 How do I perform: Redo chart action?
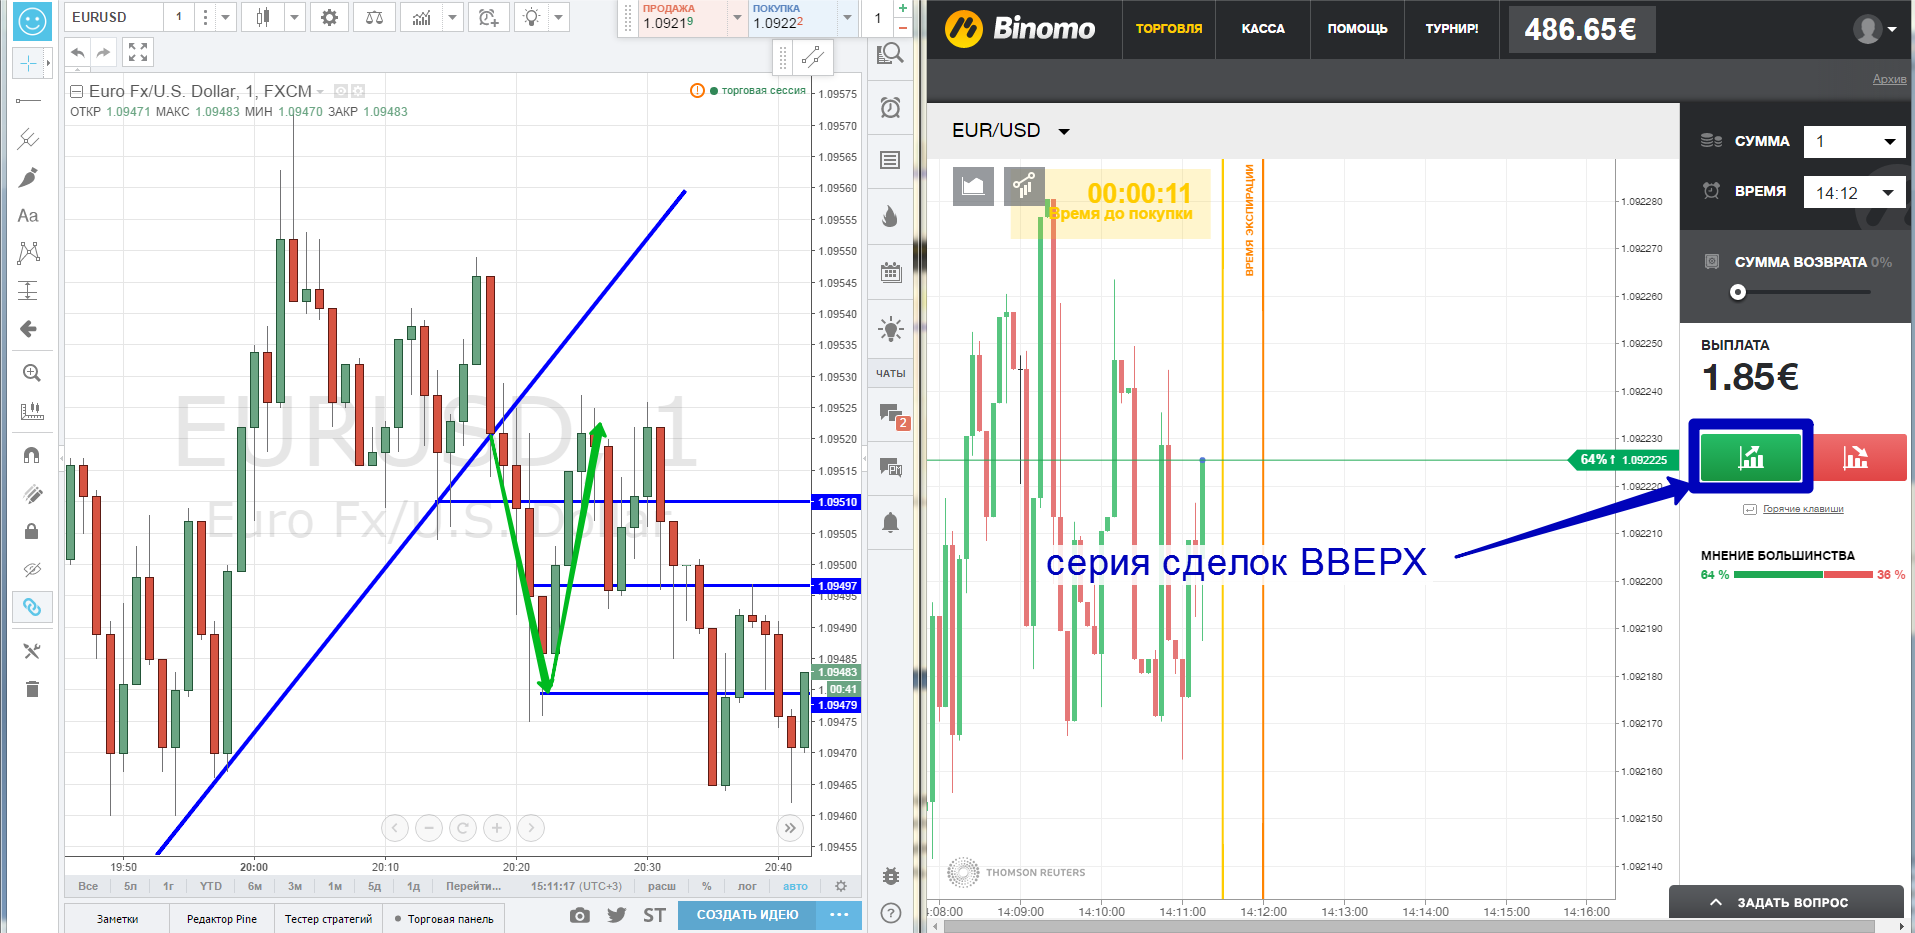(103, 52)
